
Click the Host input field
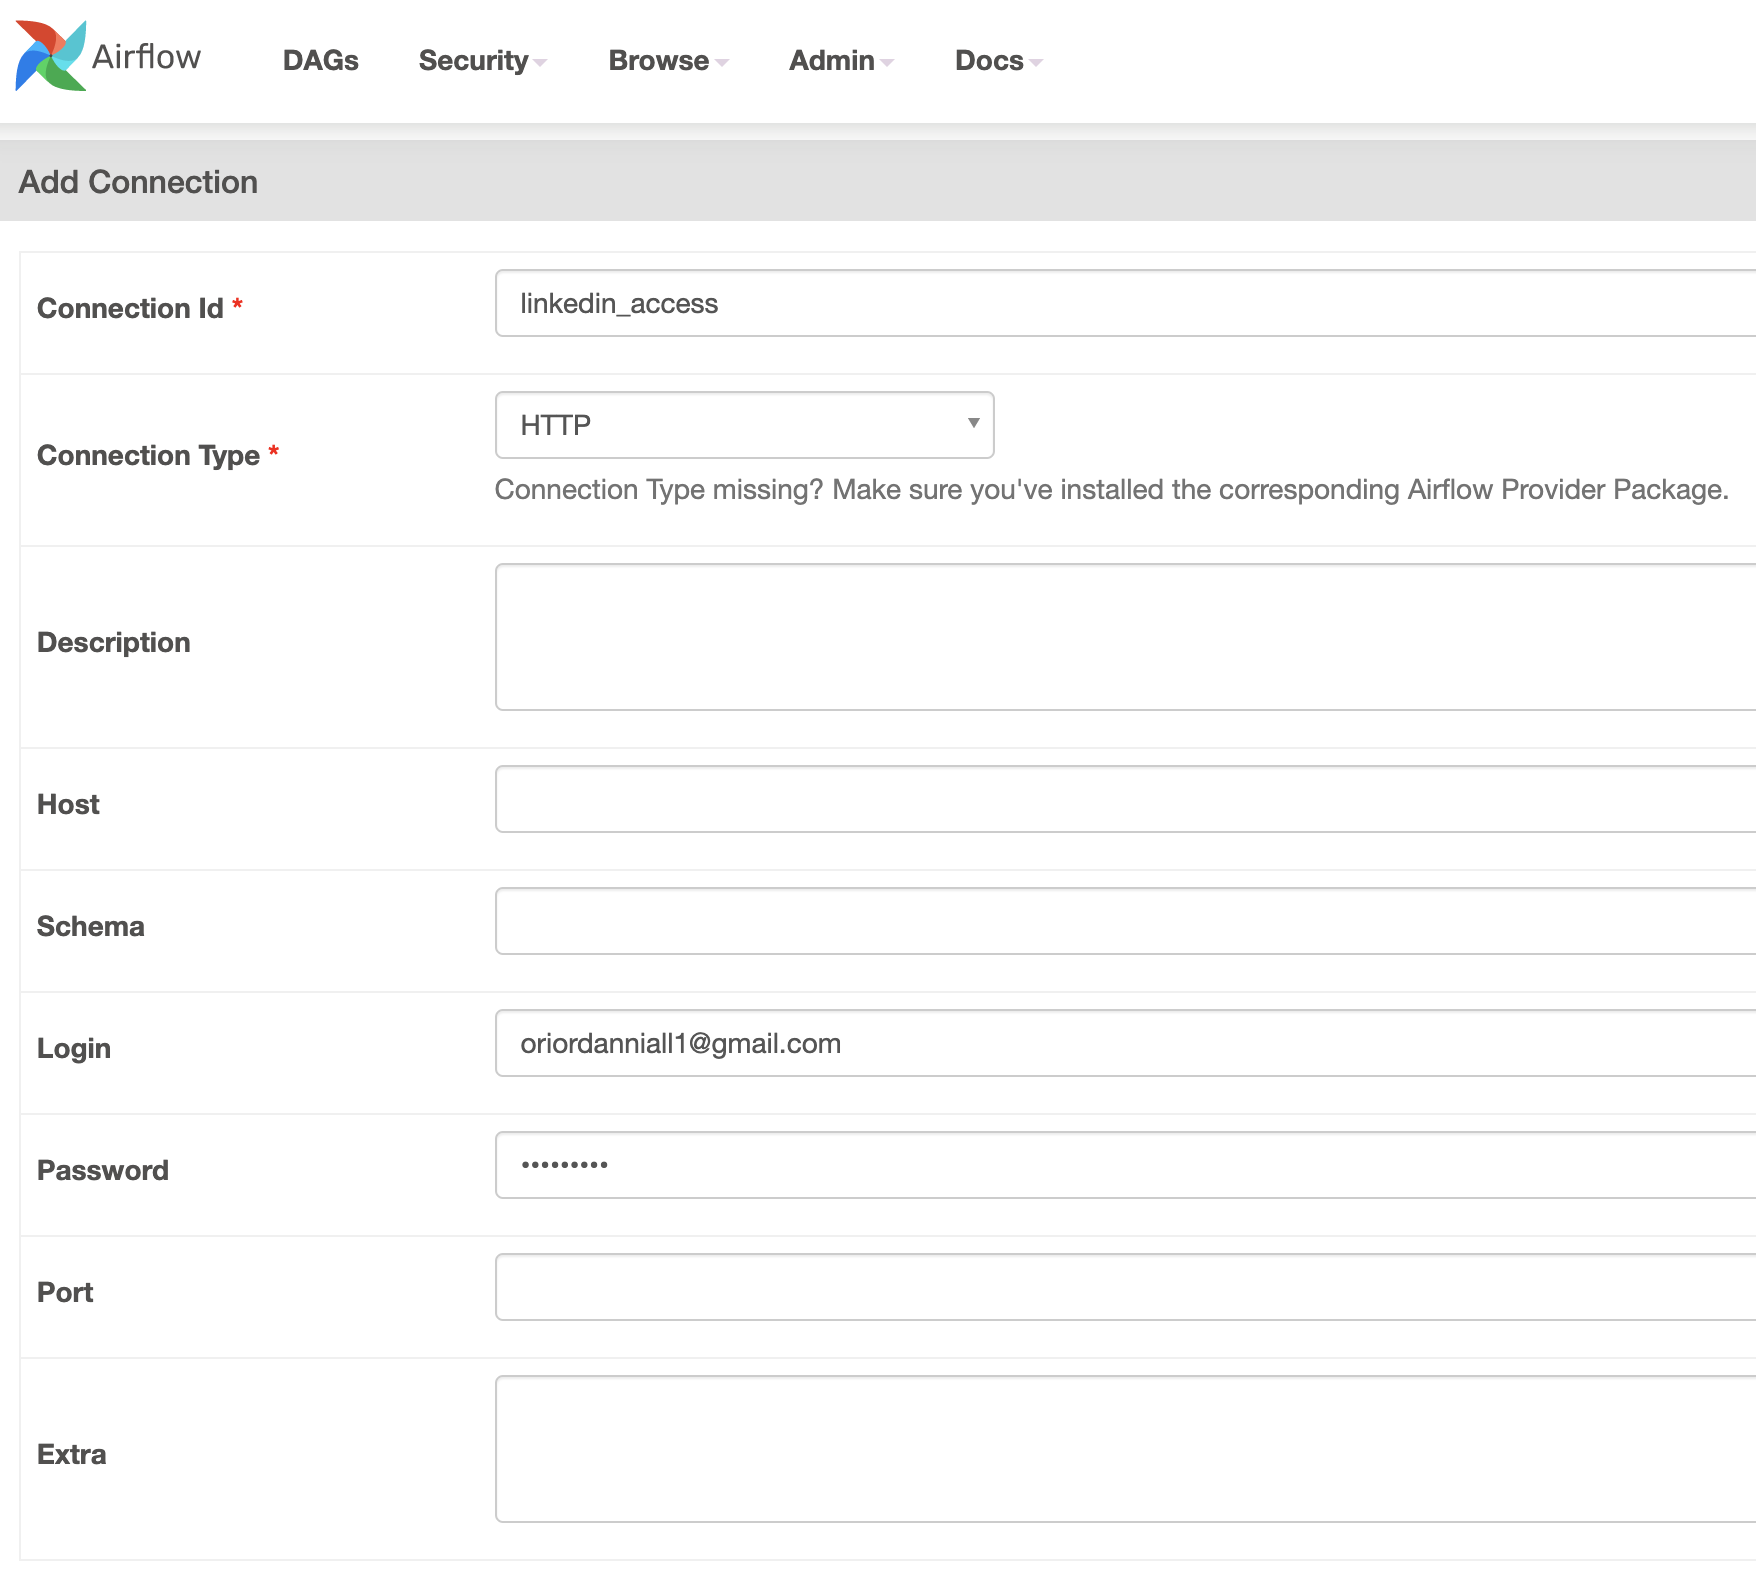click(x=1125, y=799)
